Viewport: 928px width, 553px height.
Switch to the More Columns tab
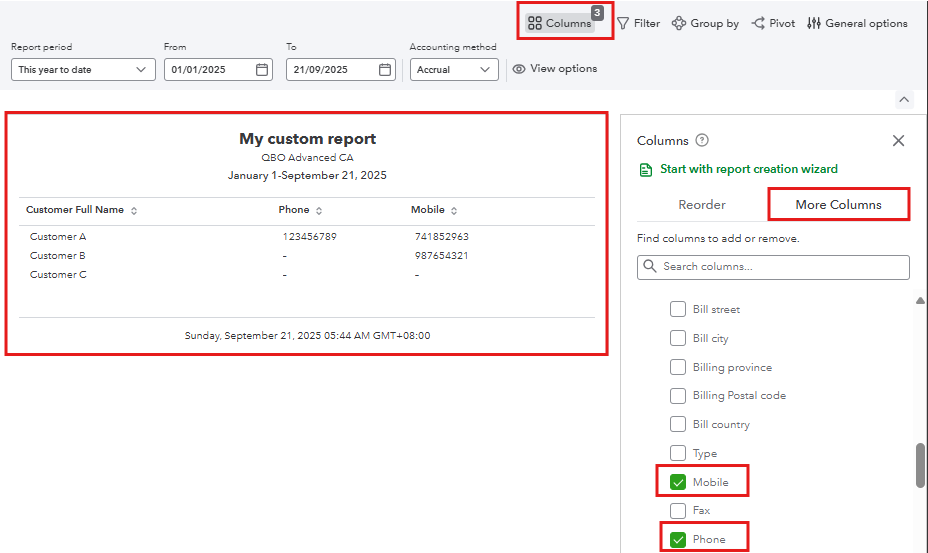coord(838,204)
